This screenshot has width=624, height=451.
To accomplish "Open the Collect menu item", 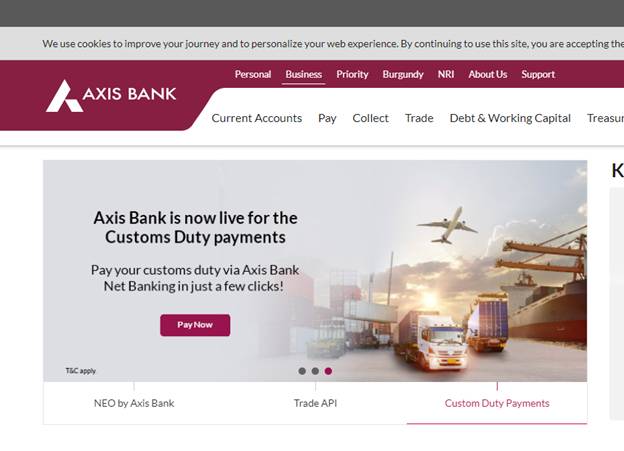I will point(370,118).
